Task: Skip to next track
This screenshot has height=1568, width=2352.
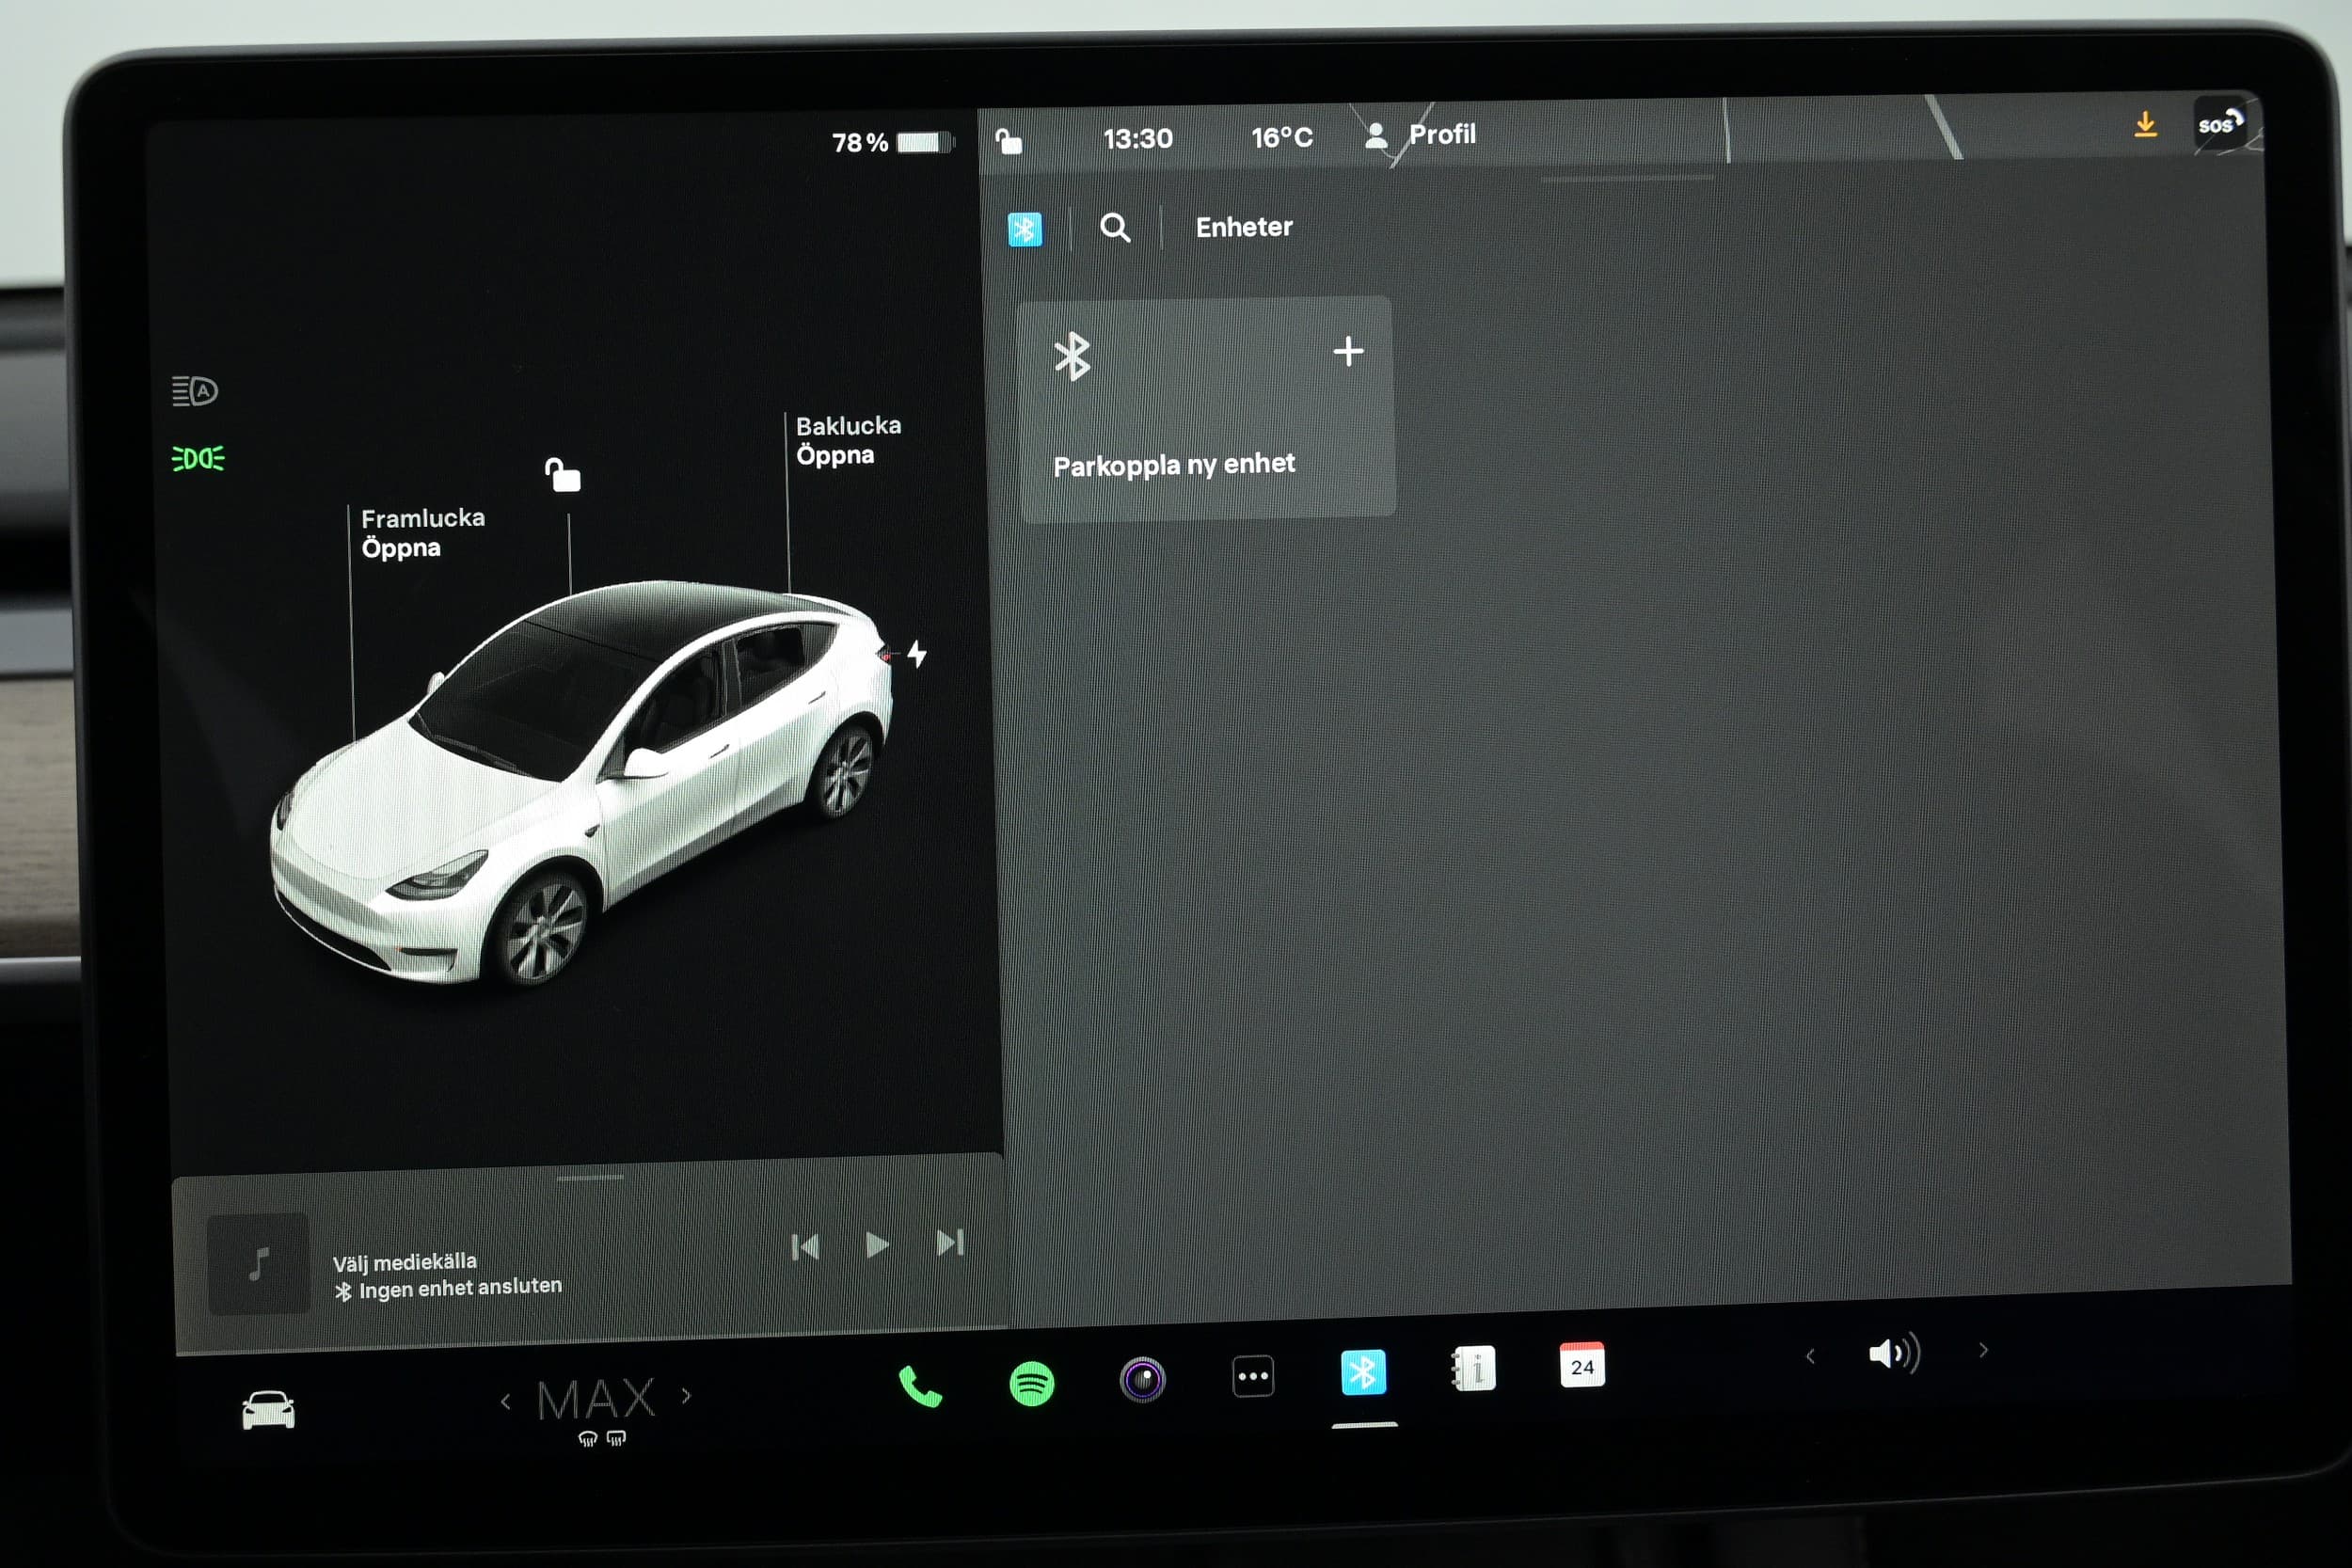Action: (949, 1242)
